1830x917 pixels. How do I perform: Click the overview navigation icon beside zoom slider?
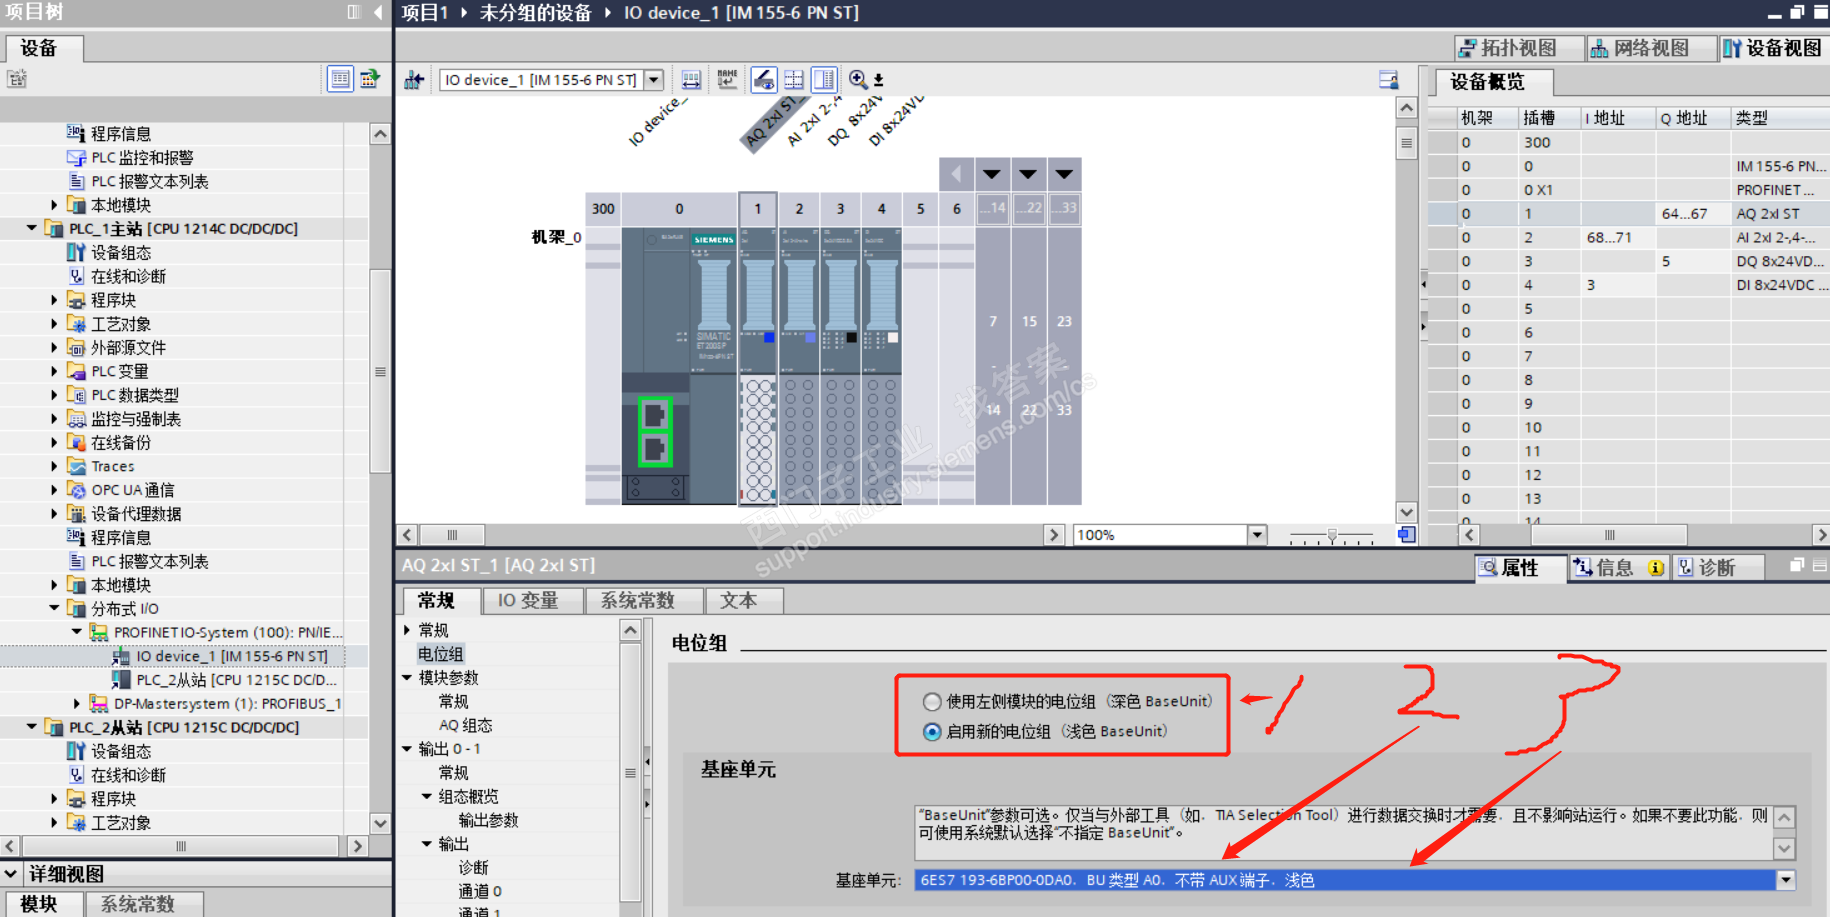[1406, 535]
